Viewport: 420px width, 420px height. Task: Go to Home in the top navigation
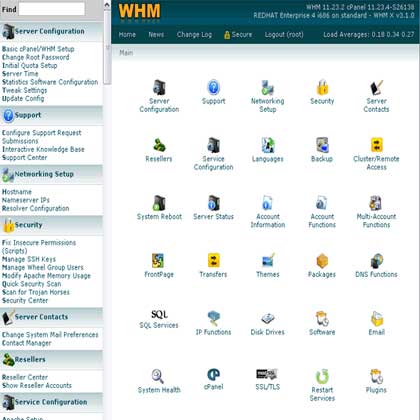pos(127,35)
